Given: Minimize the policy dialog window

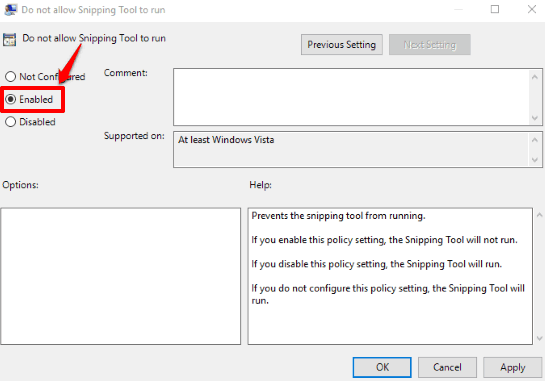Looking at the screenshot, I should coord(458,9).
